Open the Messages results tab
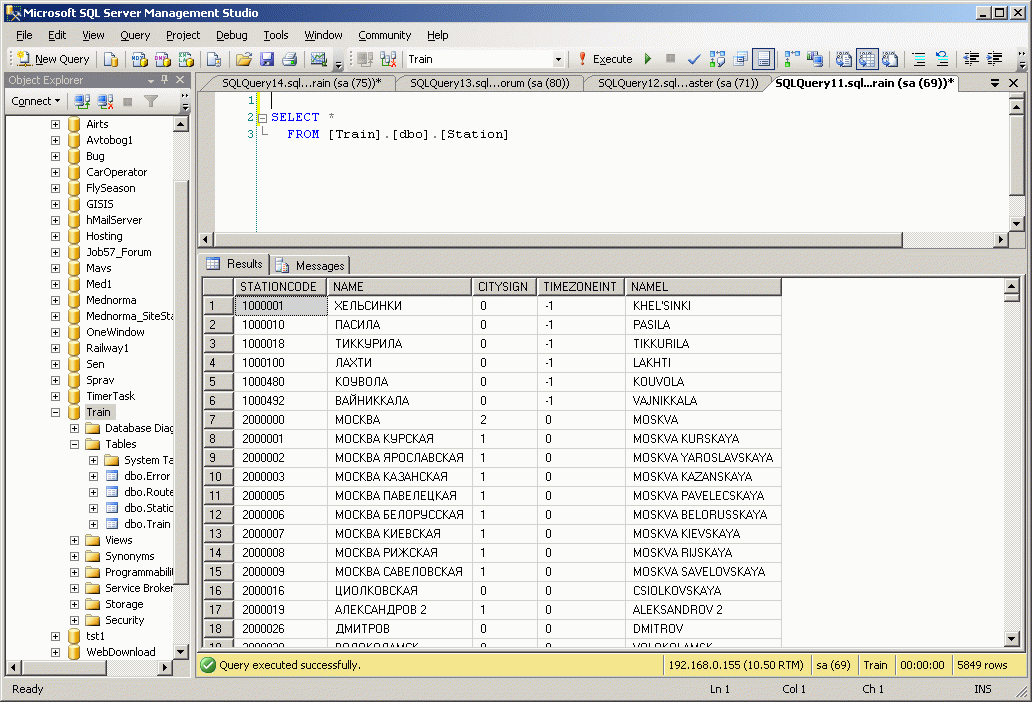The width and height of the screenshot is (1032, 702). (x=311, y=265)
